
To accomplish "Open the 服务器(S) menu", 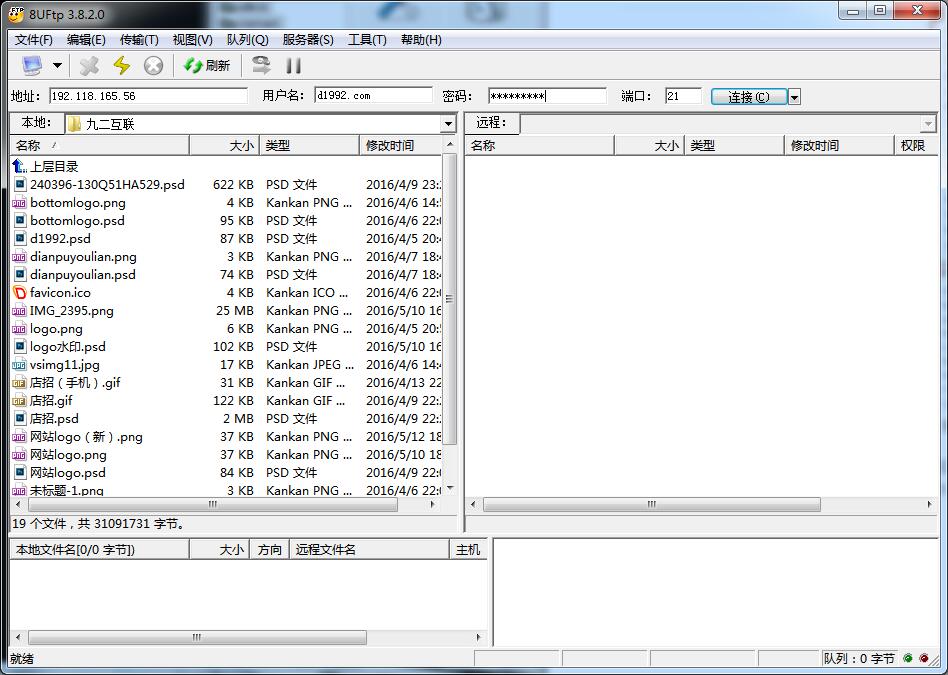I will [308, 40].
